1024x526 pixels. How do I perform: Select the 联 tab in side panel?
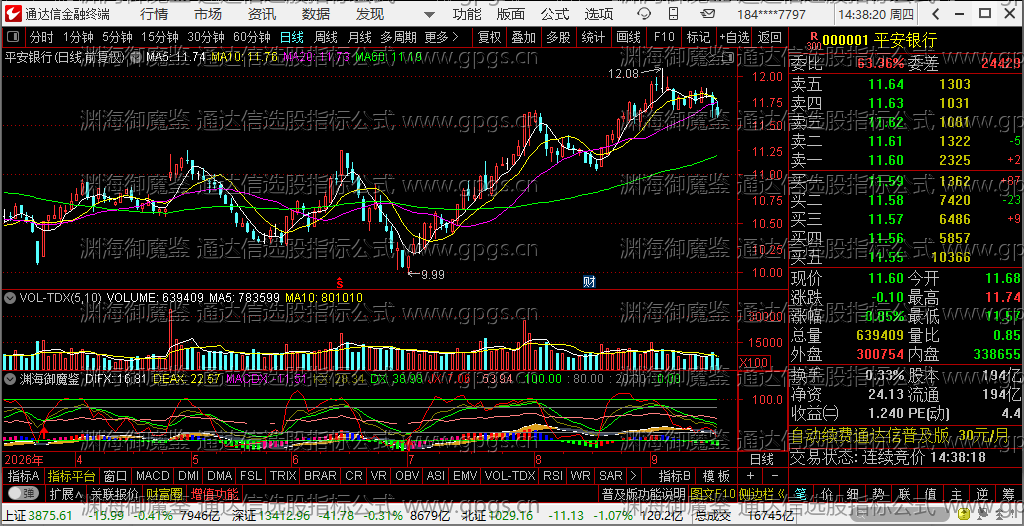(x=905, y=493)
